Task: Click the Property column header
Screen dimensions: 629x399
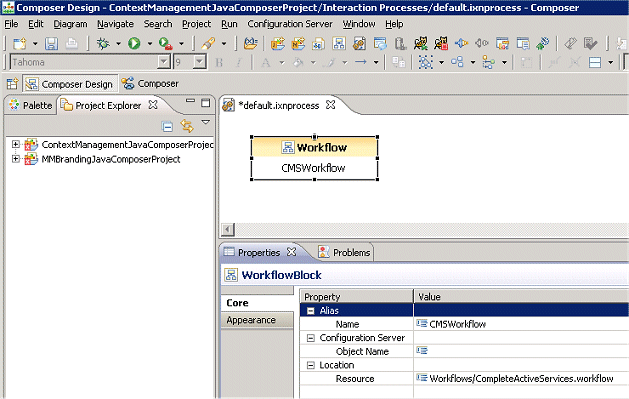Action: (x=356, y=297)
